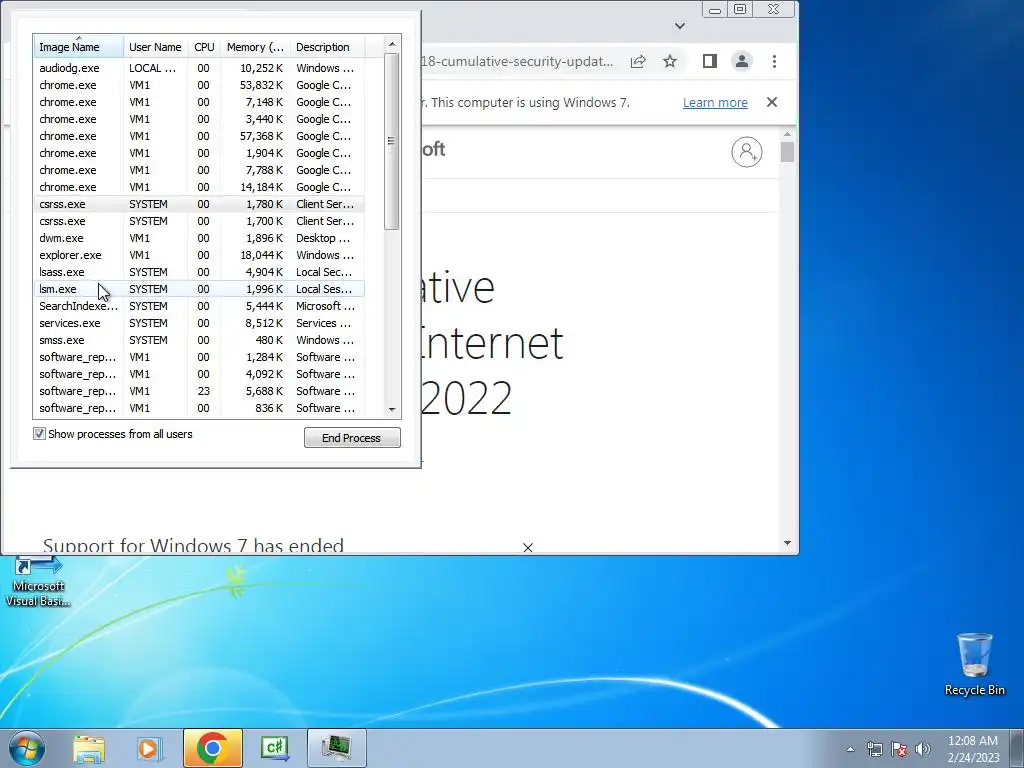Dismiss the Windows 7 warning infobar
Screen dimensions: 1024x768
pos(772,102)
